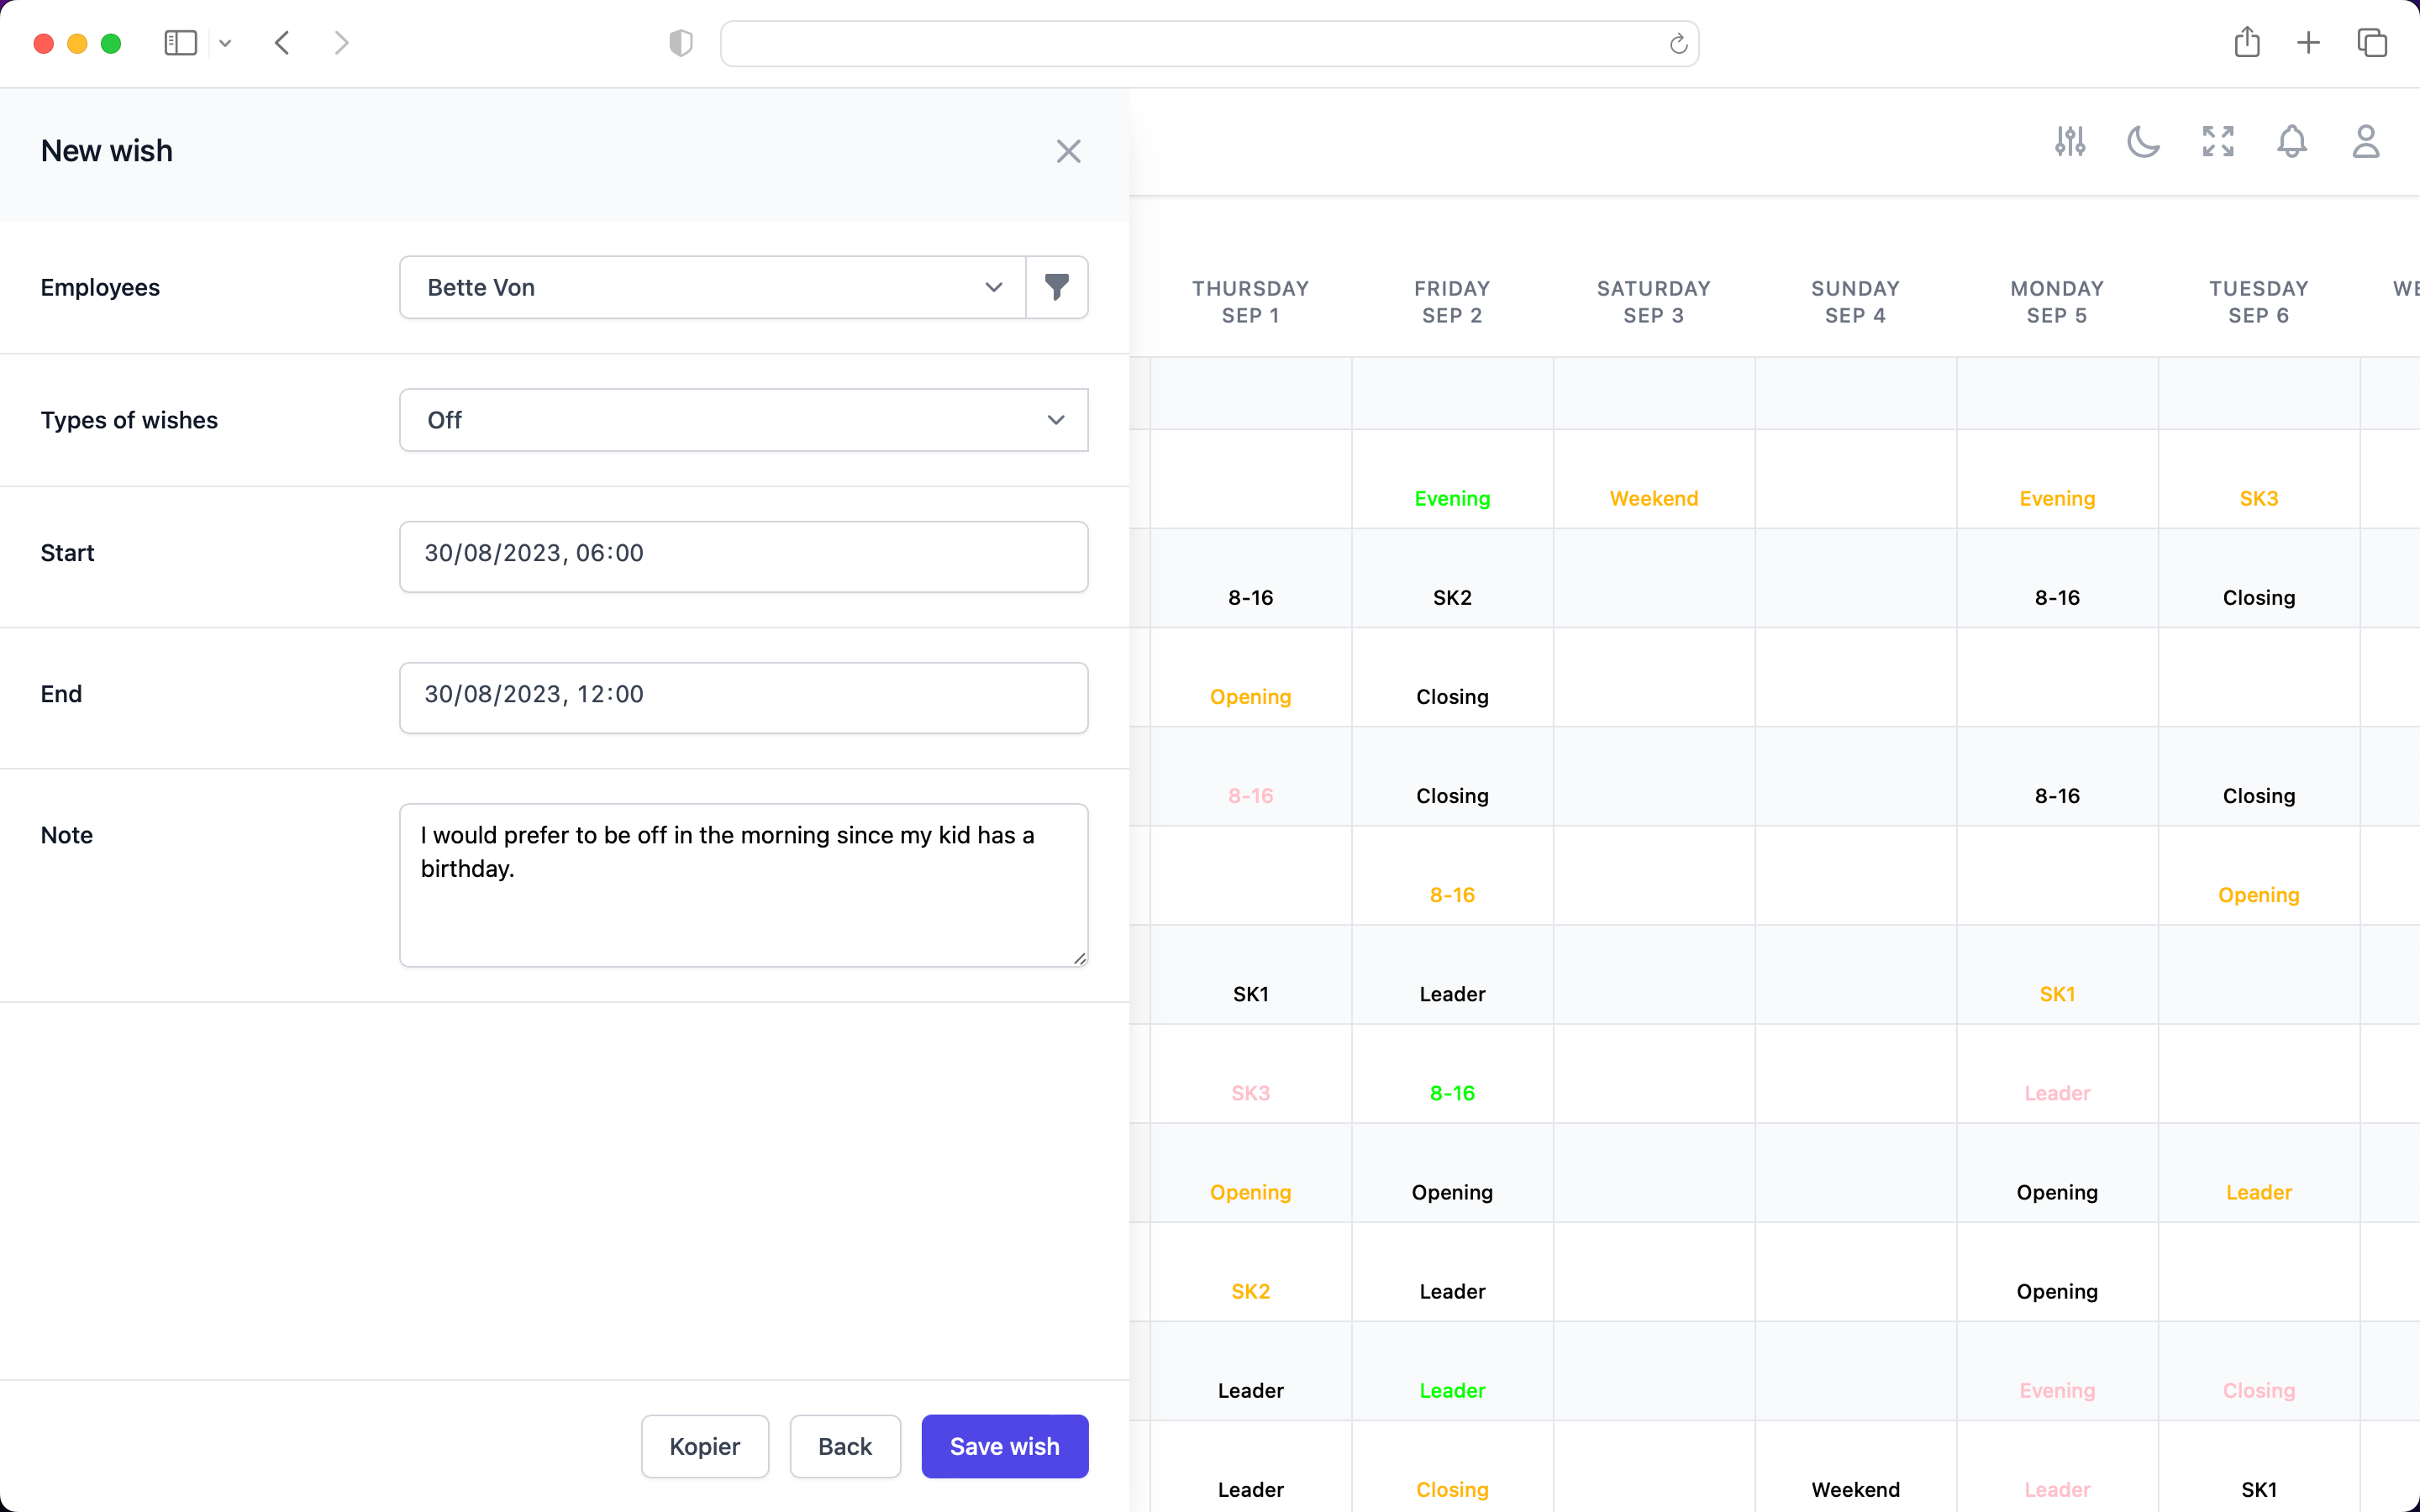The image size is (2420, 1512).
Task: Enter fullscreen using expand arrows icon
Action: [x=2217, y=142]
